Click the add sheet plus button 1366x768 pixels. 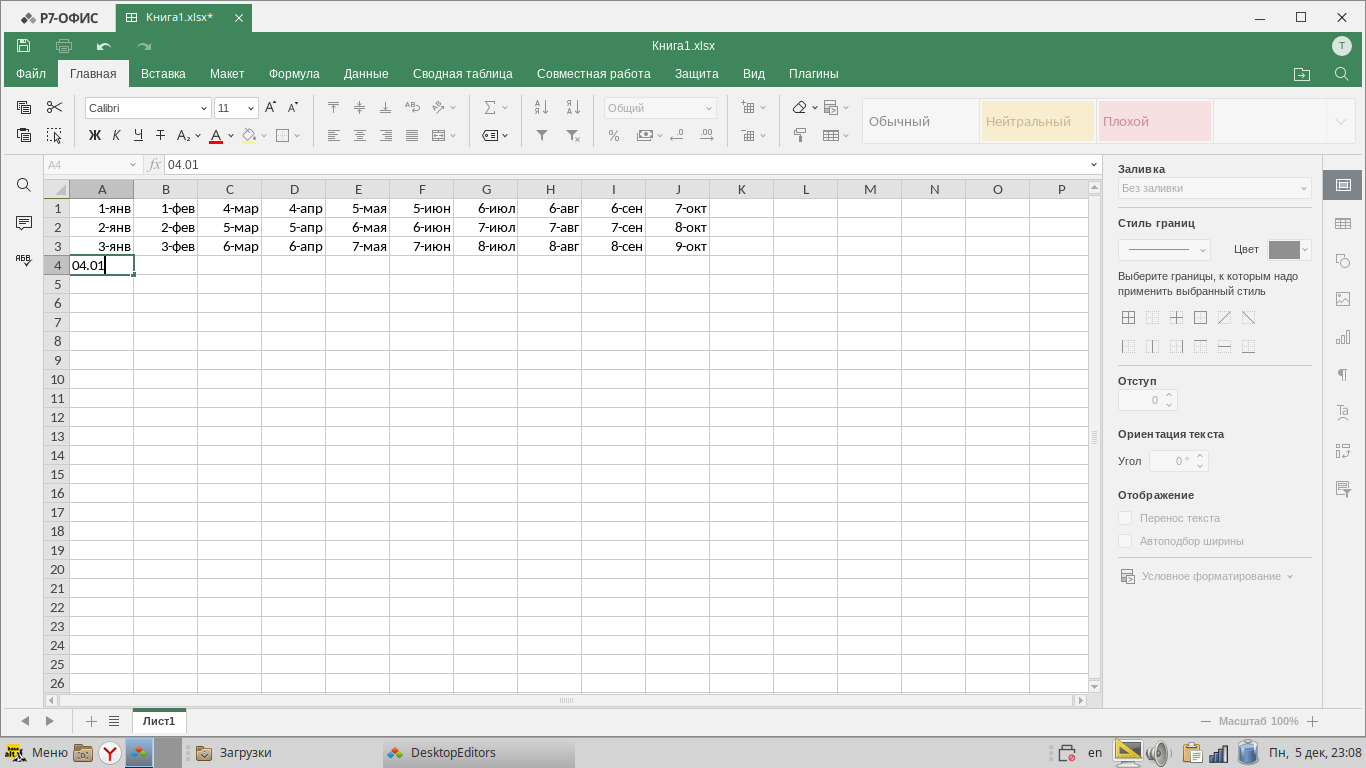[91, 721]
